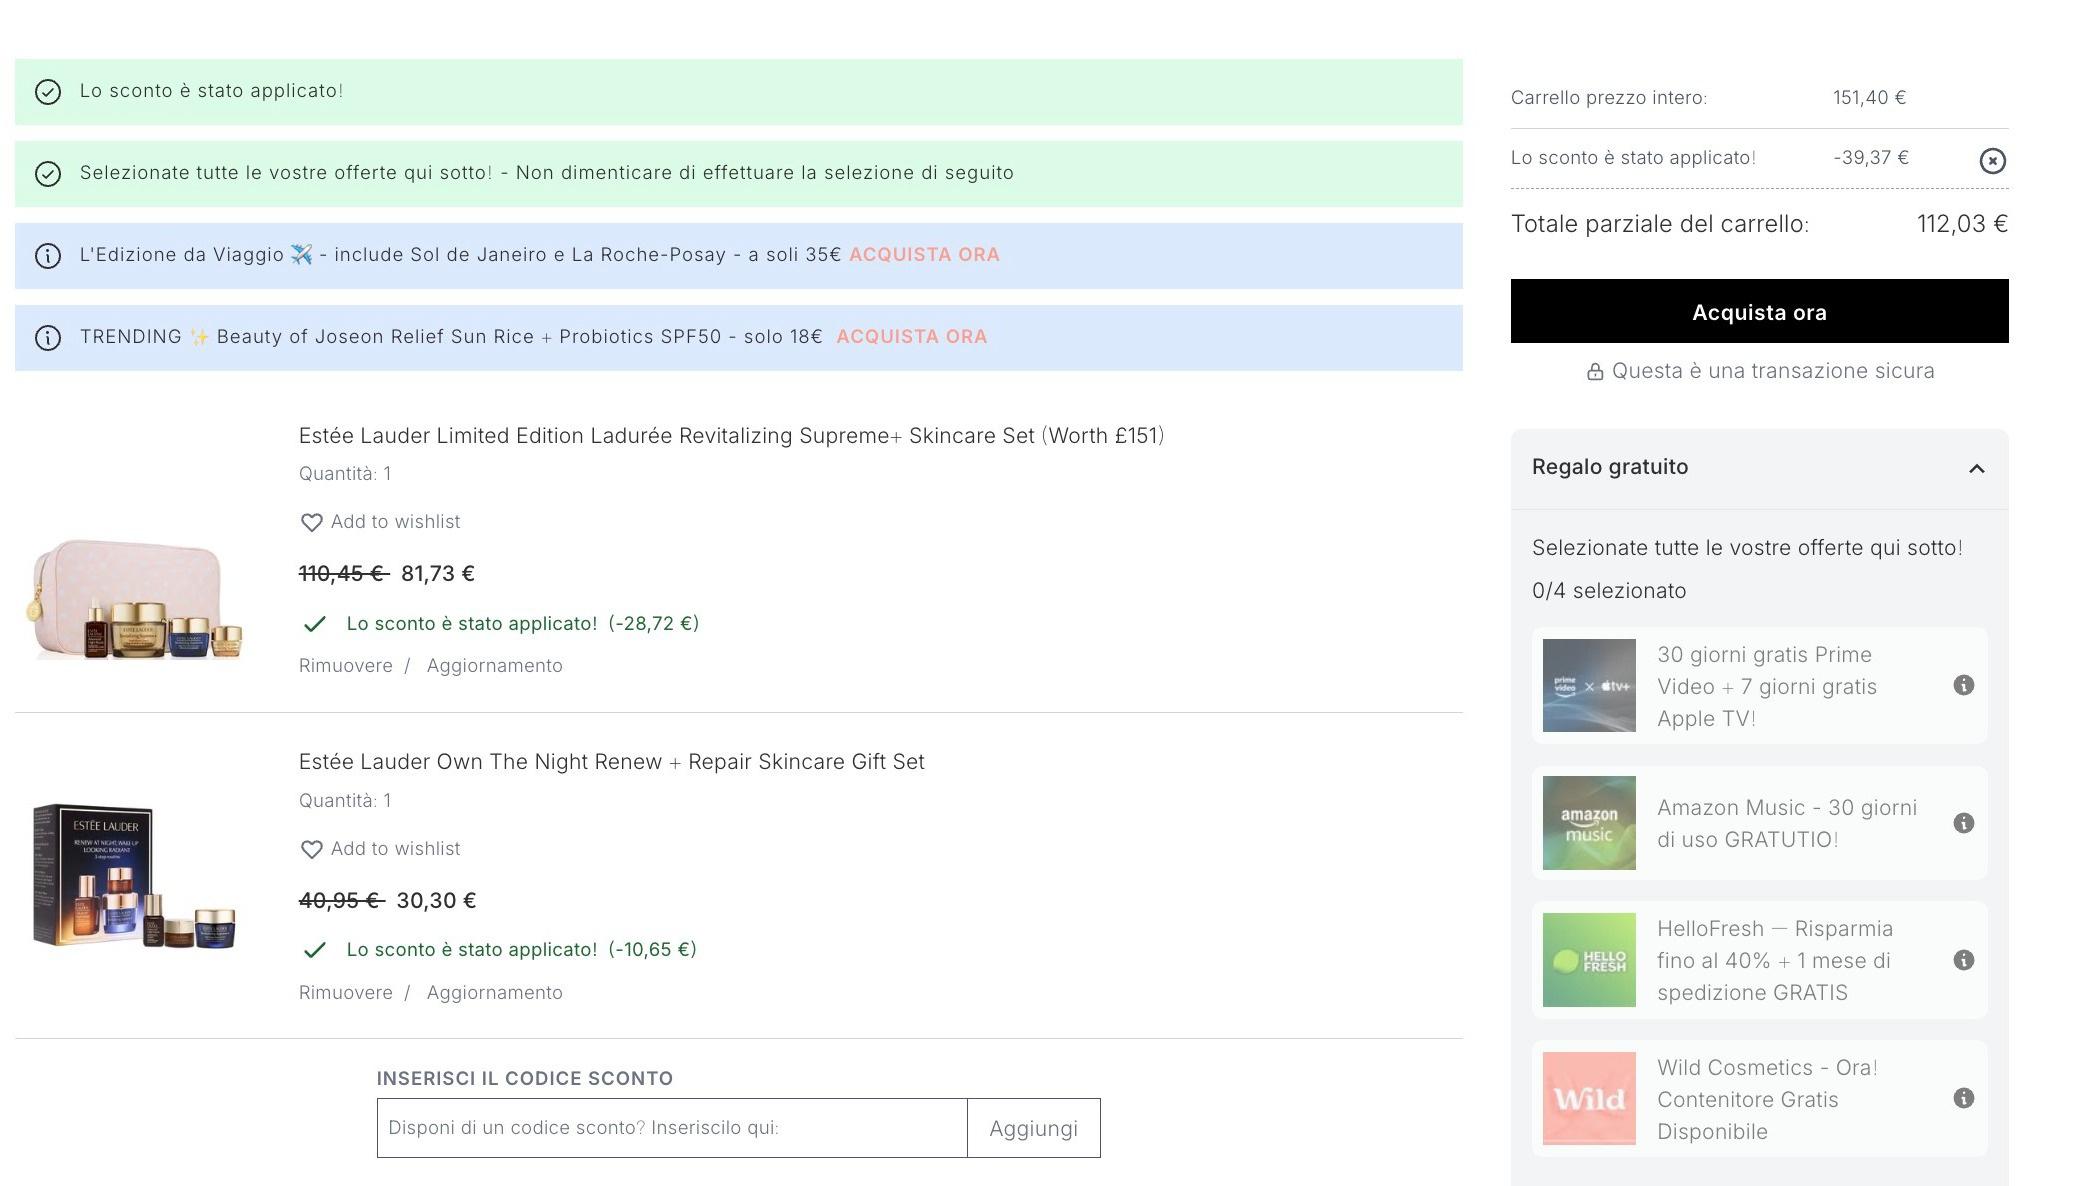Click the Ladurée set pink pouch product image

[x=134, y=598]
